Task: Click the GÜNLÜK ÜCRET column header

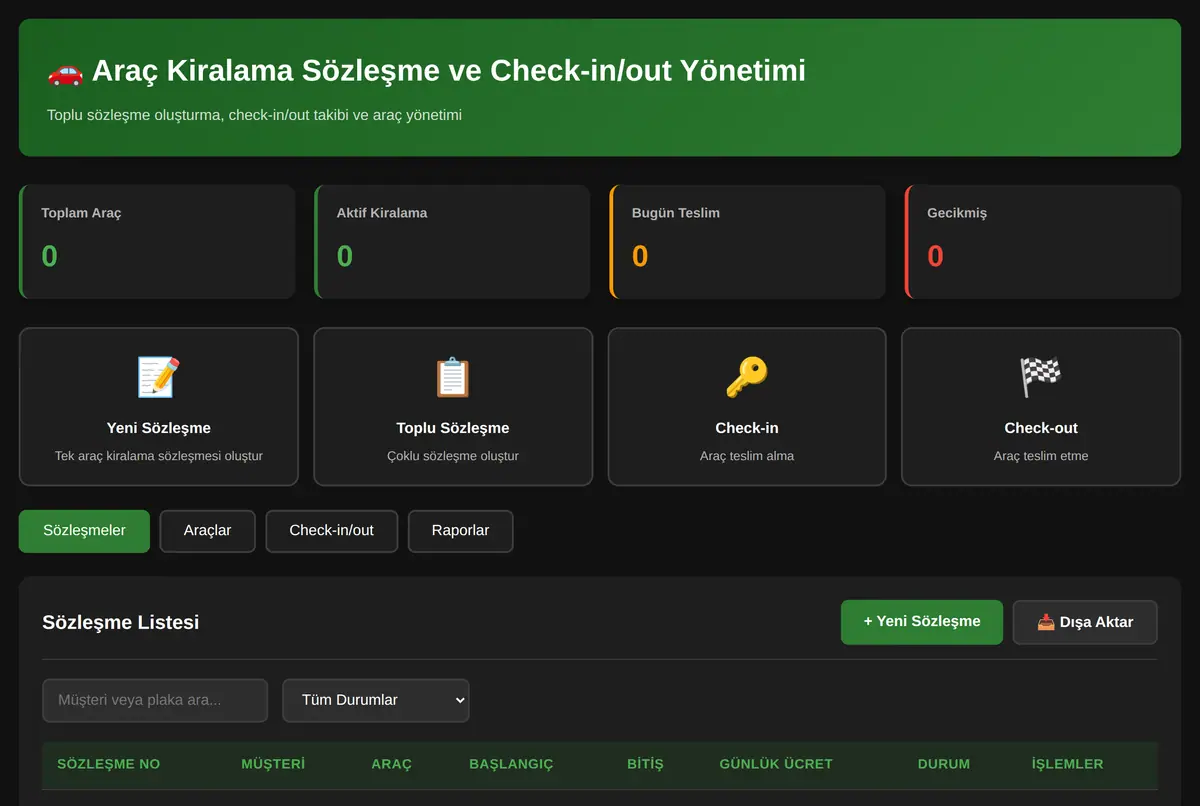Action: (x=776, y=764)
